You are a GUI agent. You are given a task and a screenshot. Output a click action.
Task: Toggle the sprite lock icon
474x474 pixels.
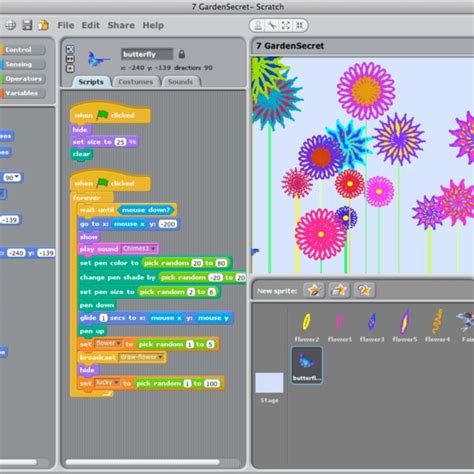click(x=182, y=54)
